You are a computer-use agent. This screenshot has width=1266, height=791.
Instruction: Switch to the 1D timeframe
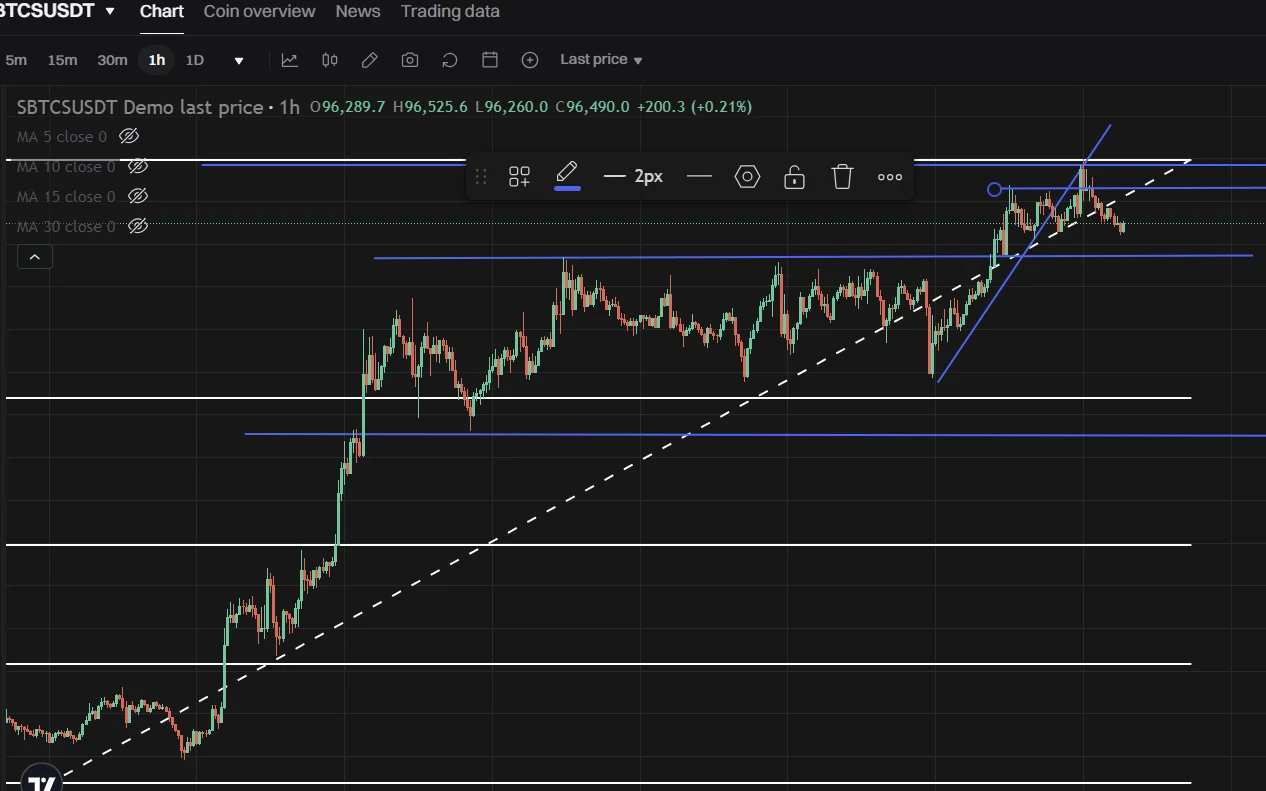click(x=195, y=60)
